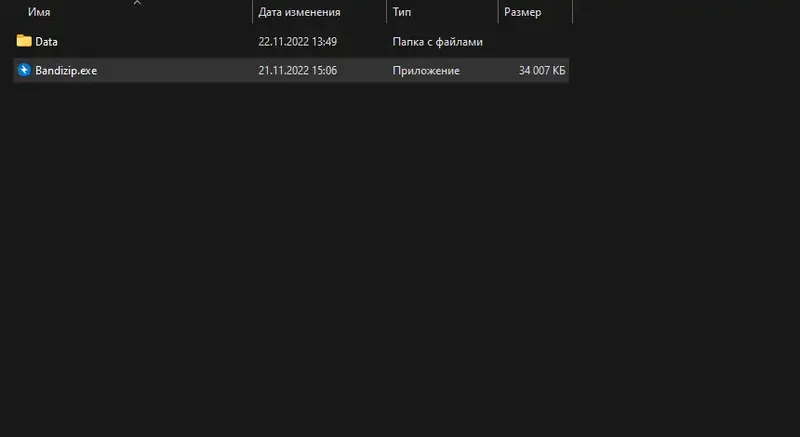
Task: Click the date 22.11.2022 13:49 cell
Action: point(297,42)
